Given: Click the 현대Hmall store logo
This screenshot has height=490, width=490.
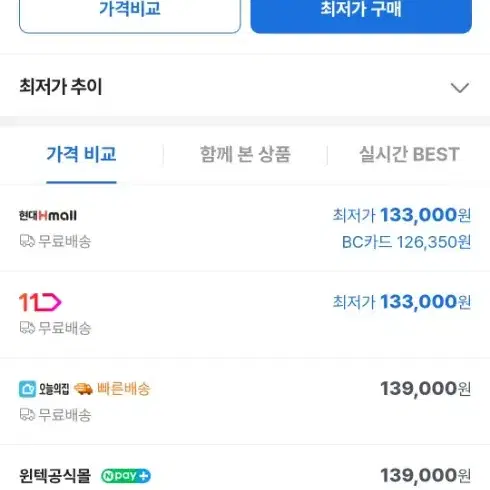Looking at the screenshot, I should [x=48, y=216].
